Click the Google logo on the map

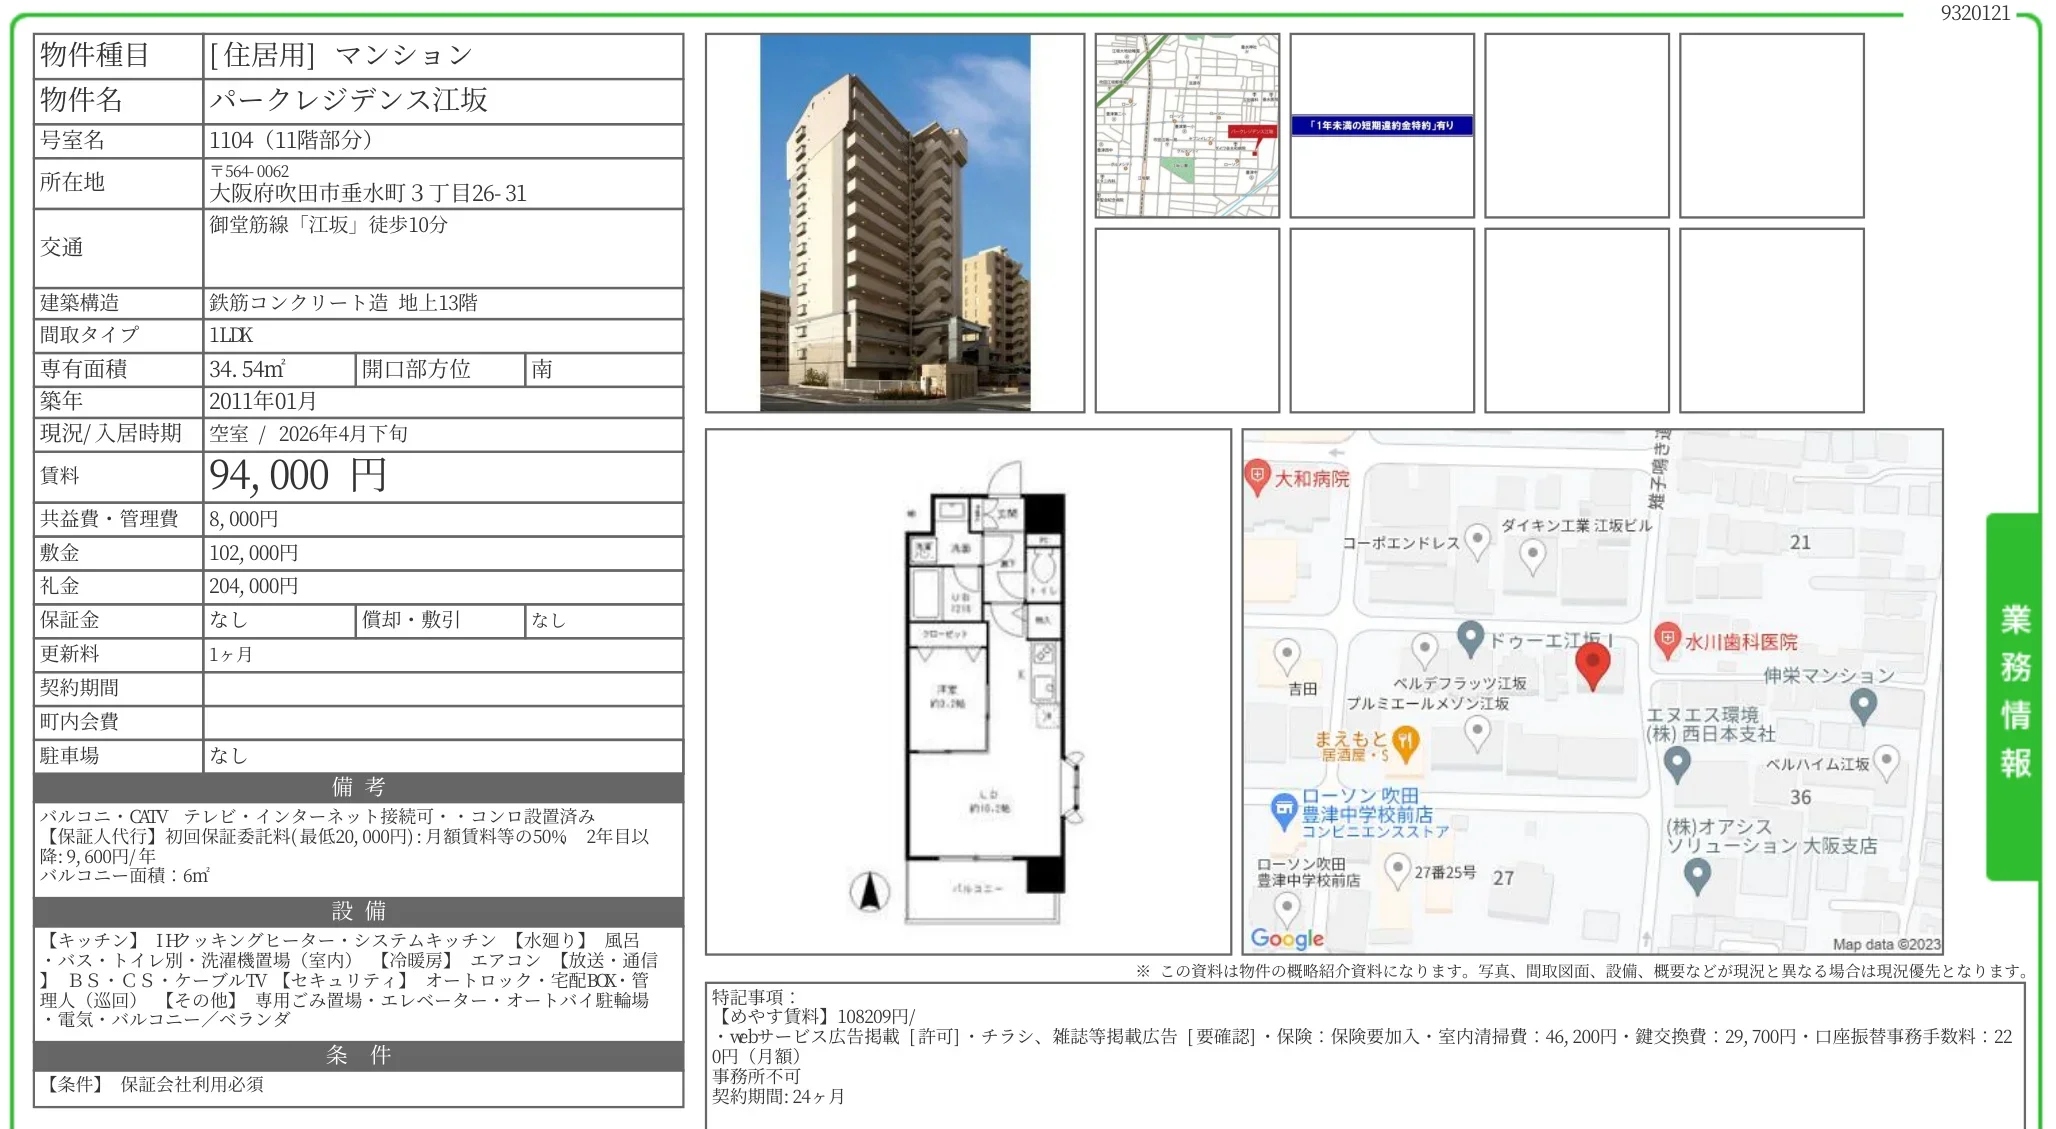click(1287, 938)
